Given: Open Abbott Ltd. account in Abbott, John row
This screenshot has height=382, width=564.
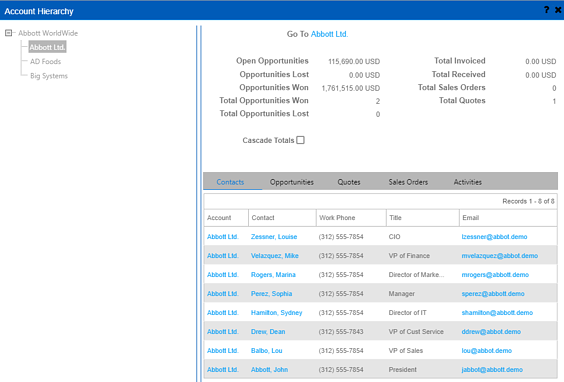Looking at the screenshot, I should pyautogui.click(x=223, y=370).
